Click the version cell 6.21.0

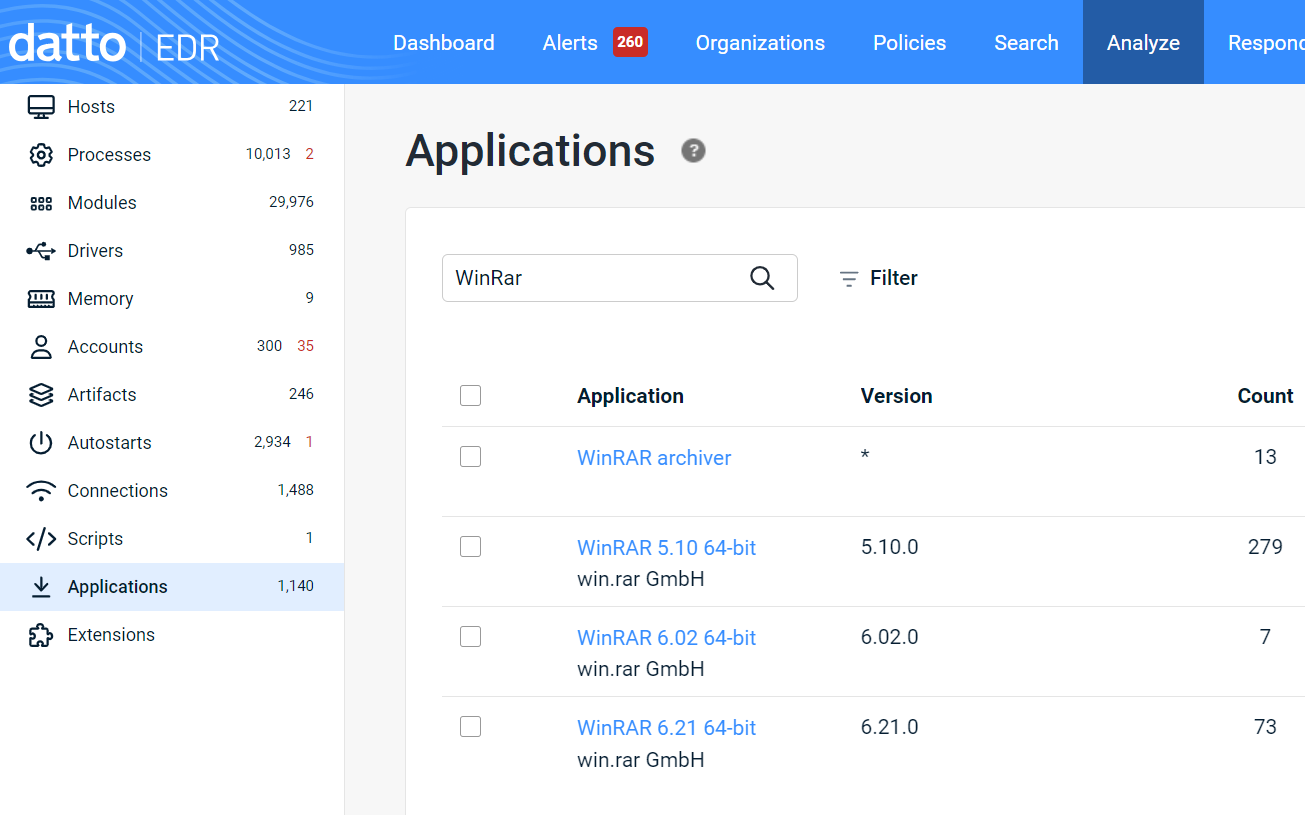[889, 727]
